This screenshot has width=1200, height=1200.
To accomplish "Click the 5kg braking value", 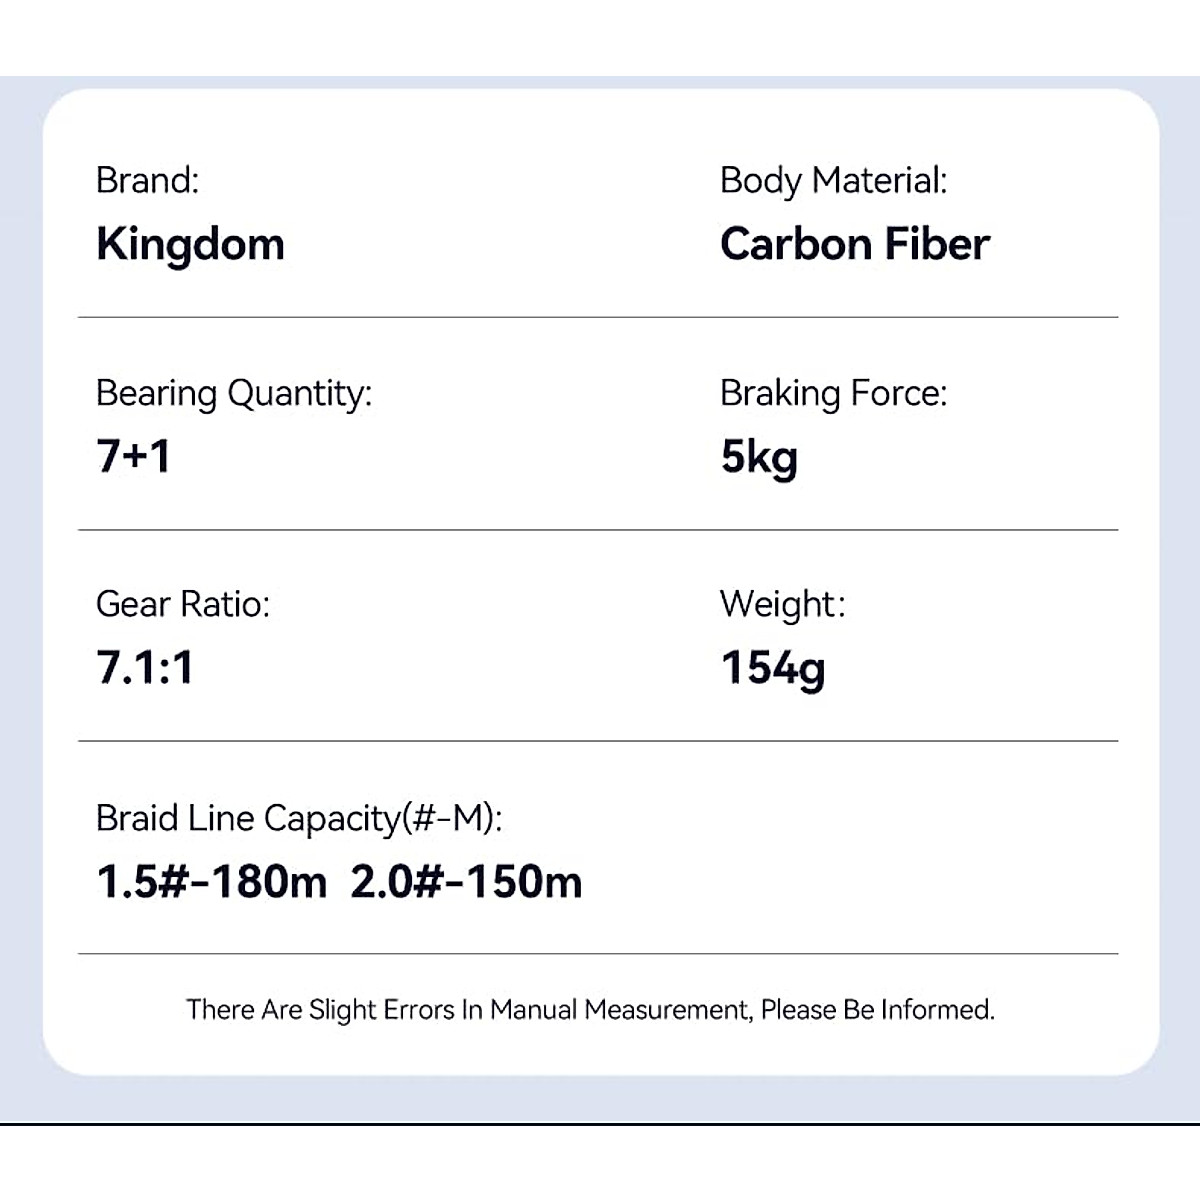I will 759,457.
